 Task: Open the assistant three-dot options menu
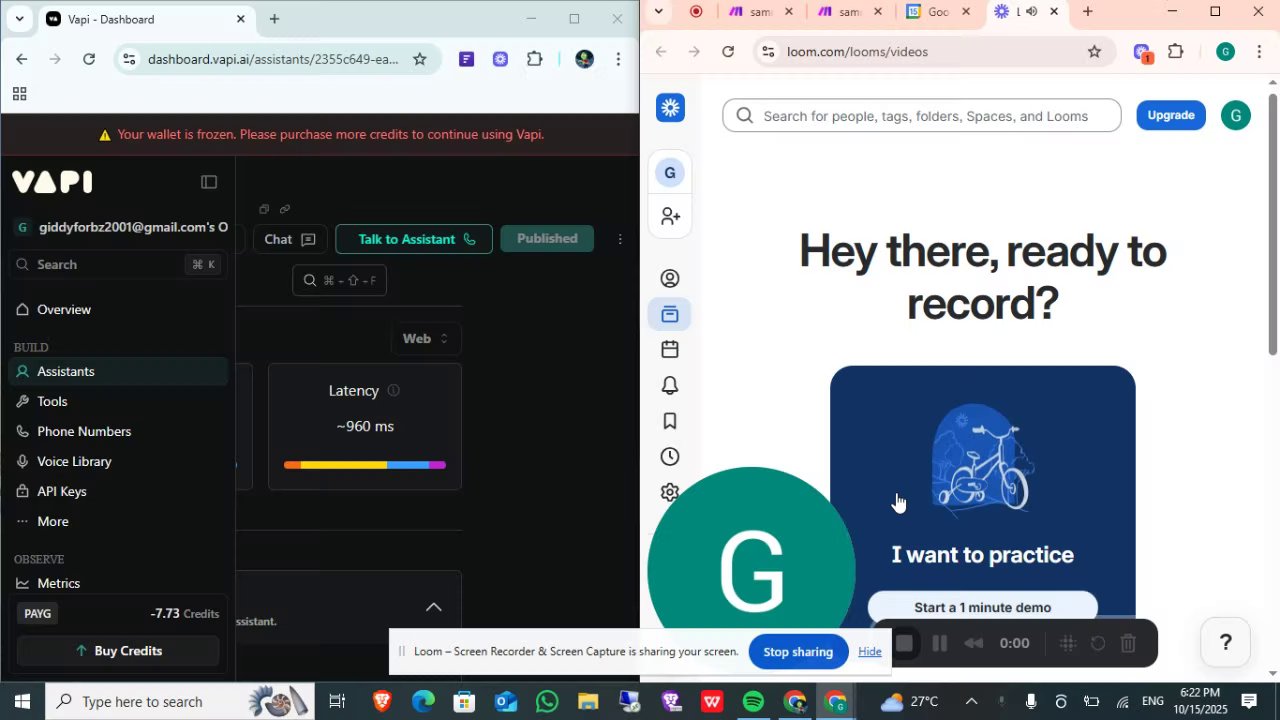click(x=620, y=239)
